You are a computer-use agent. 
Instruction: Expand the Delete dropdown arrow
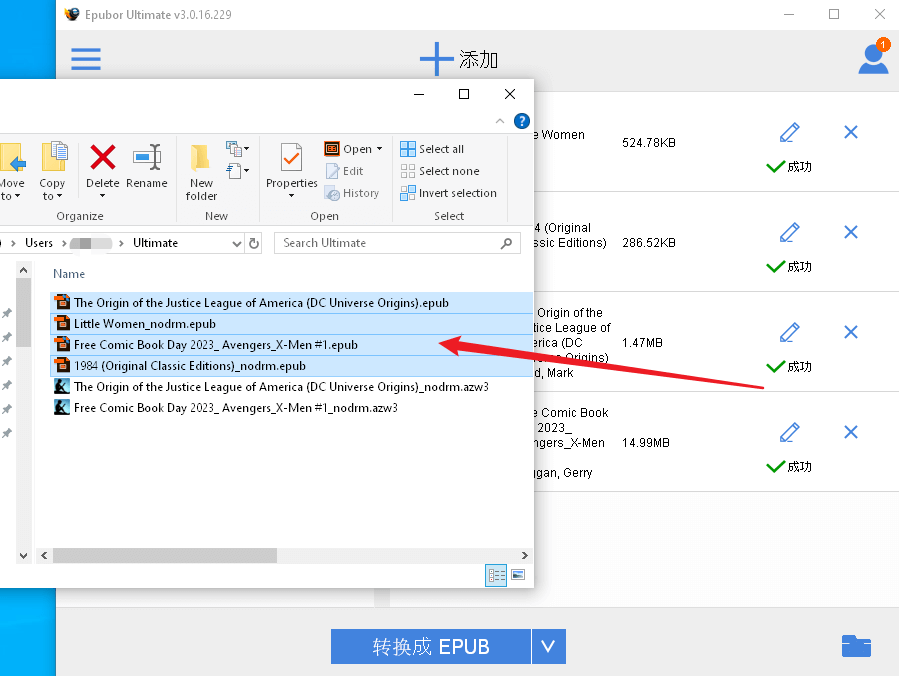point(103,196)
